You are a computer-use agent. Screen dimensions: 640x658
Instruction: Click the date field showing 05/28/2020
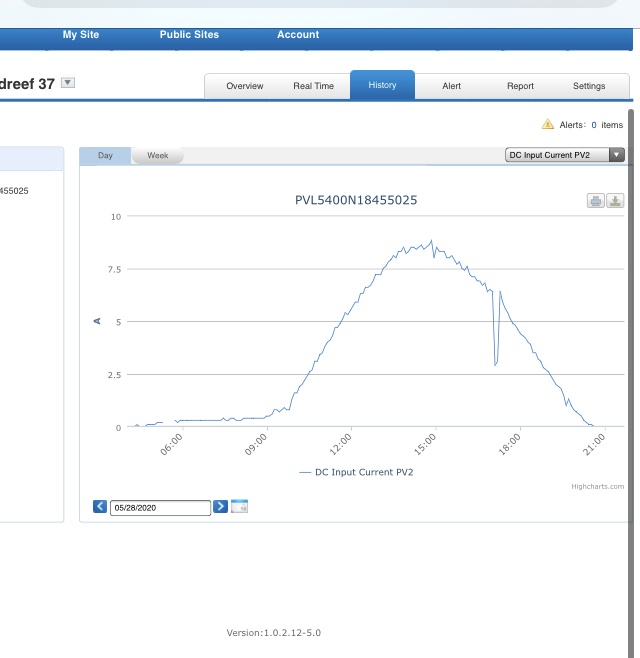coord(160,508)
